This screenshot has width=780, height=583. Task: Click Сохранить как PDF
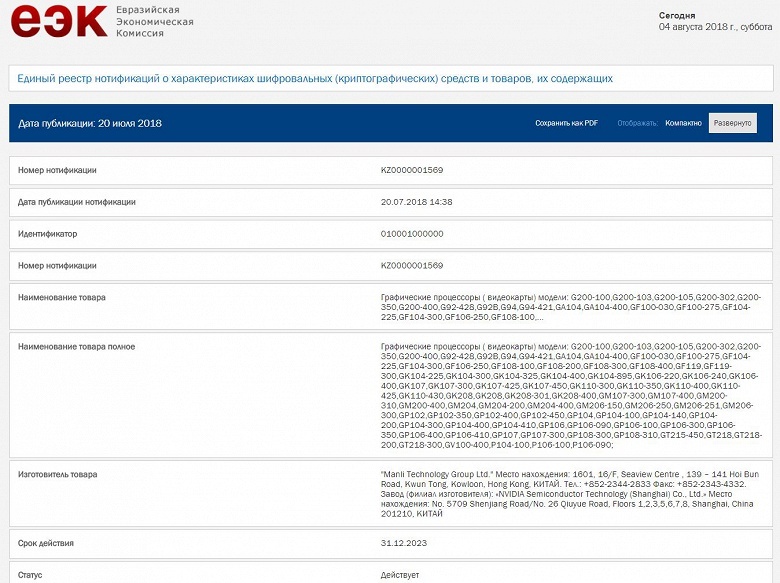tap(567, 123)
